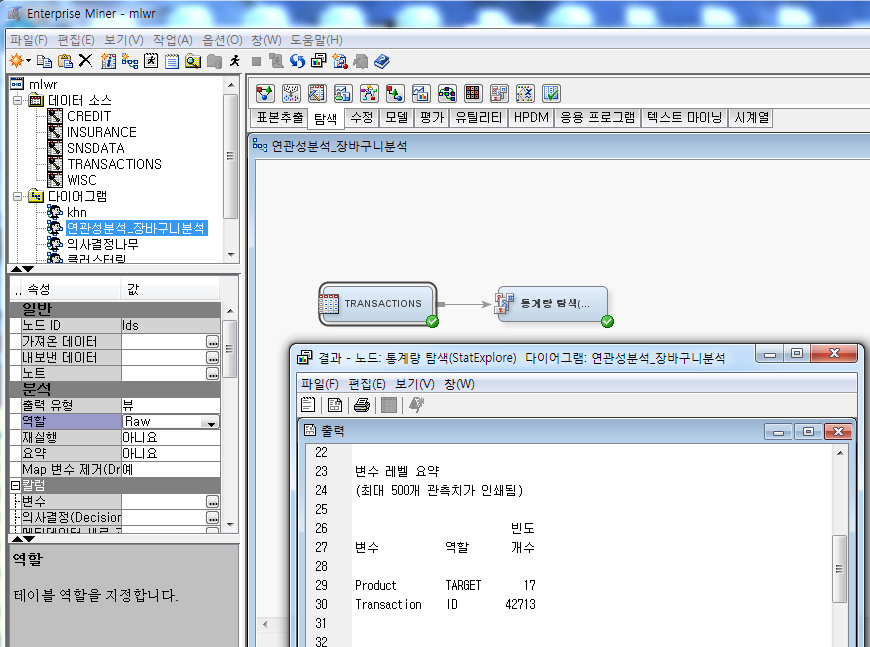Select the CREDIT data source
This screenshot has width=870, height=647.
pyautogui.click(x=89, y=117)
